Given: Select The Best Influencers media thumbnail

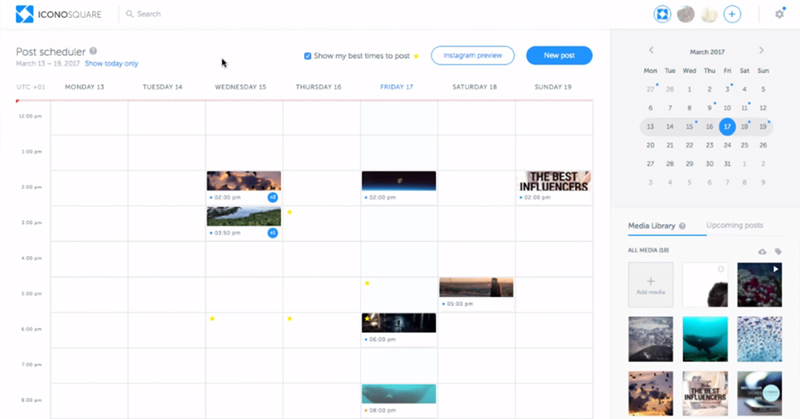Looking at the screenshot, I should [705, 393].
